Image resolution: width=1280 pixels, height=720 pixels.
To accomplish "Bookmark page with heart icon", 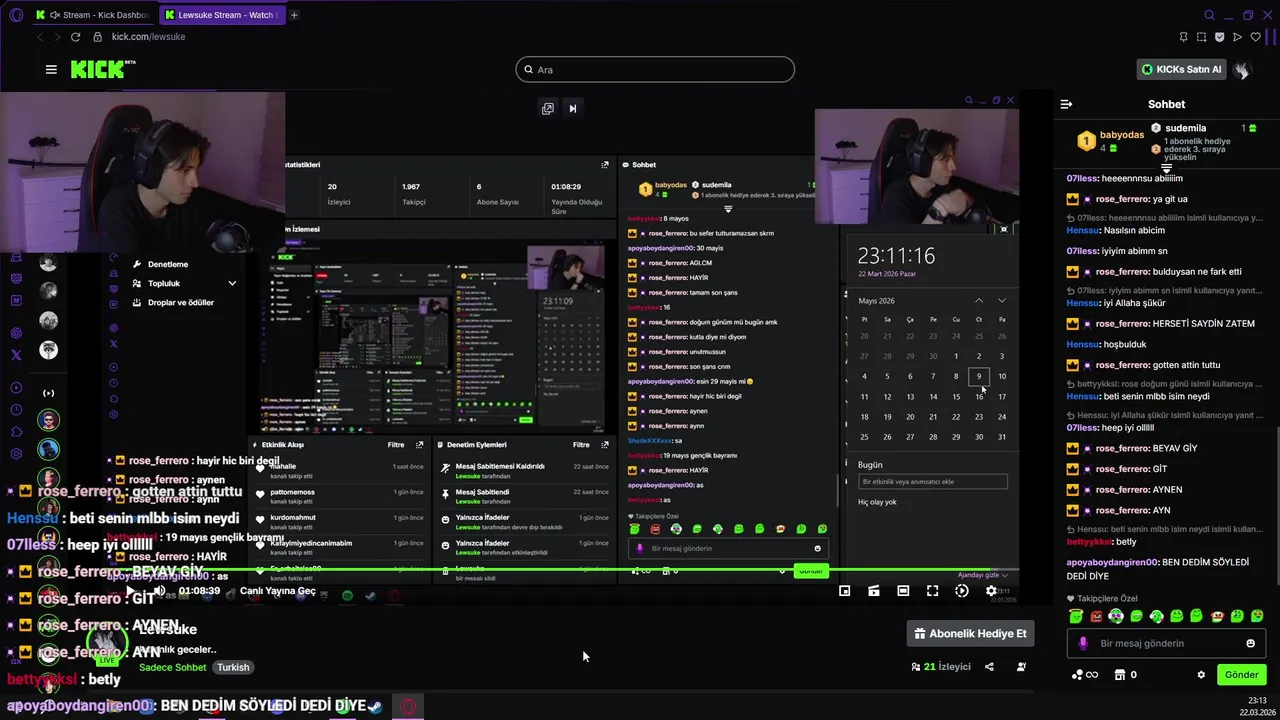I will coord(1255,37).
